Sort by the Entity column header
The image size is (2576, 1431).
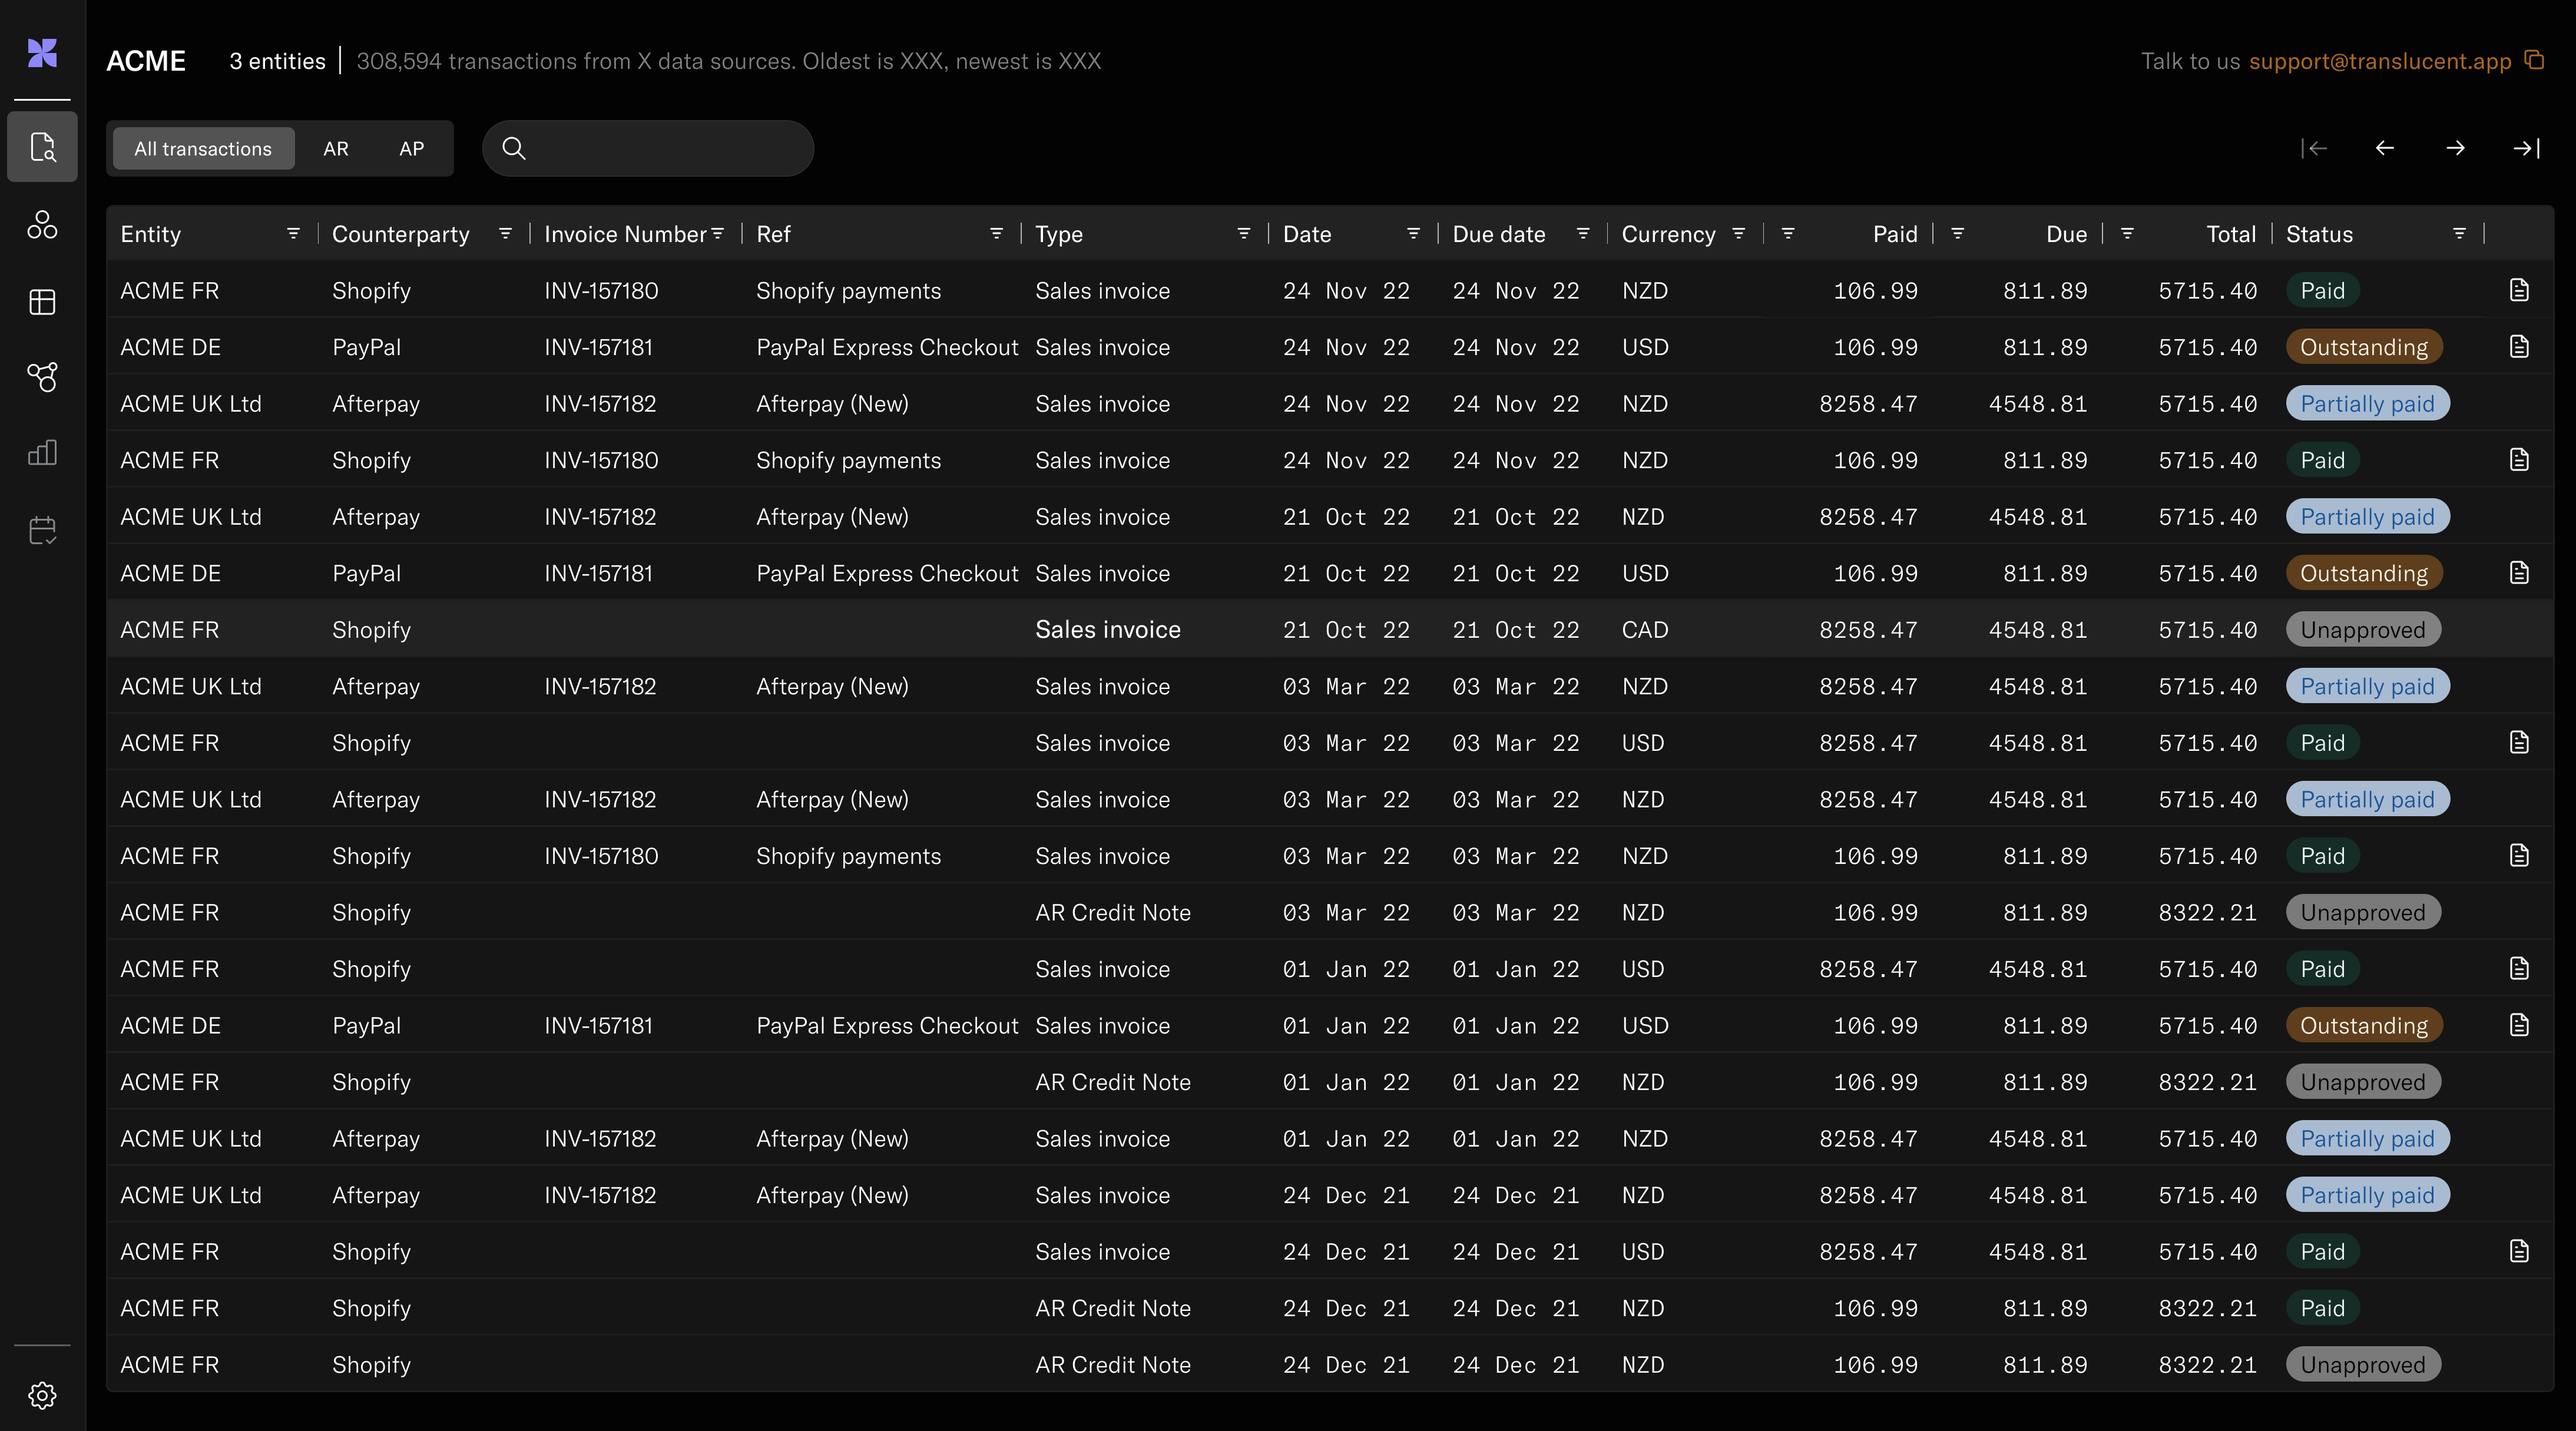[x=151, y=234]
